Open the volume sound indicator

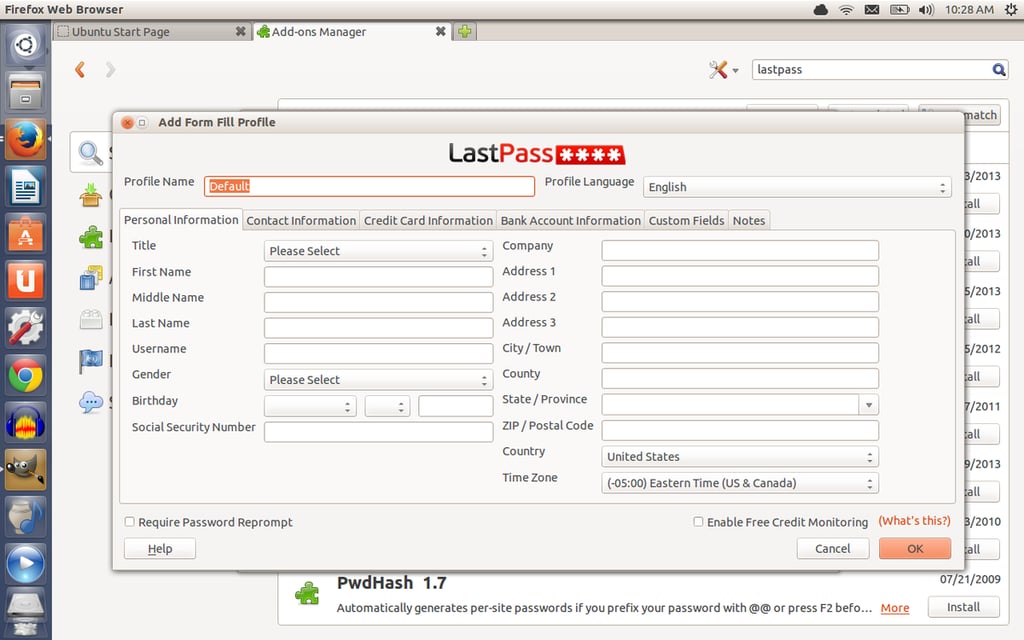tap(926, 10)
